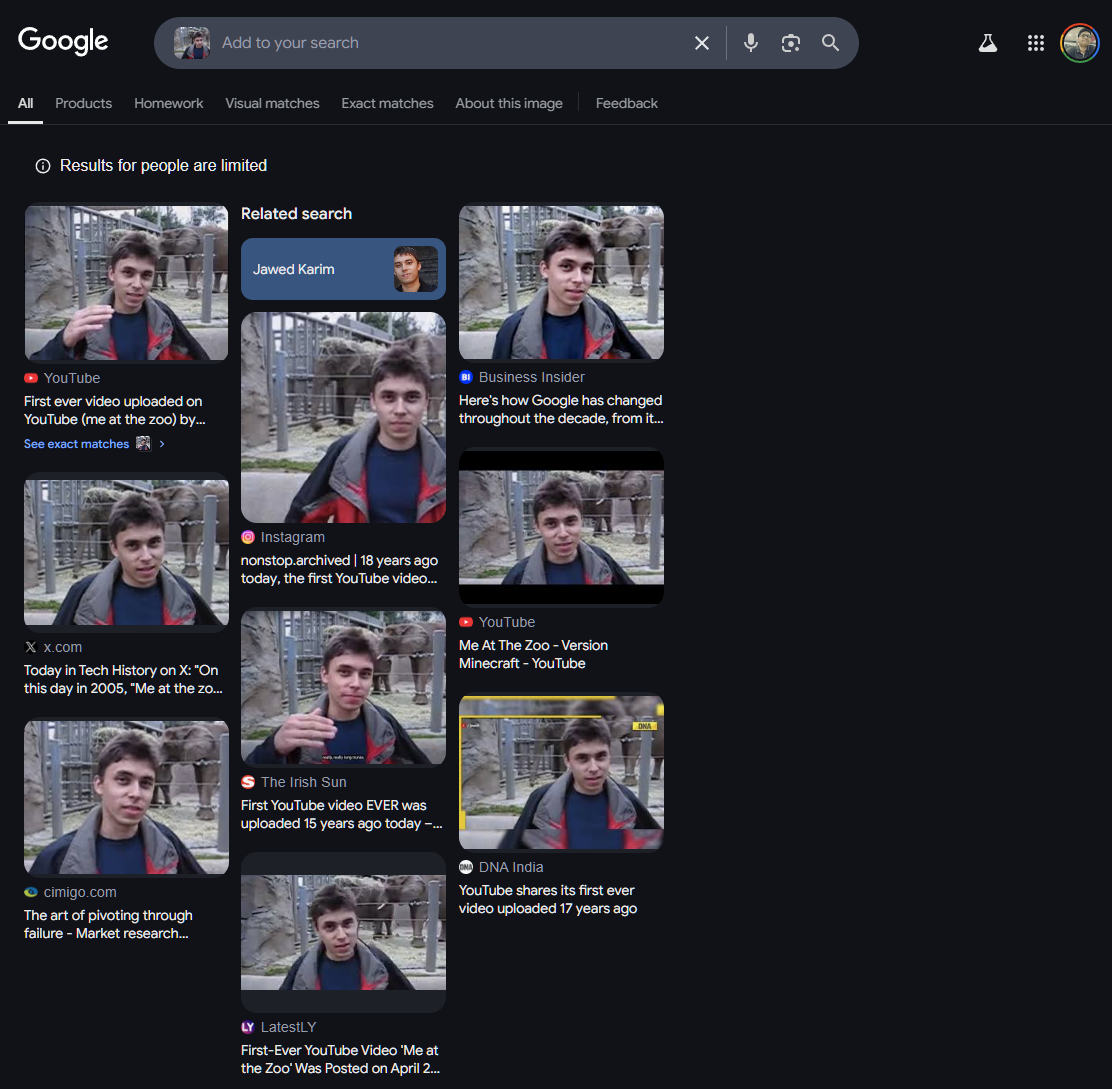Open the About this image tab

tap(509, 104)
